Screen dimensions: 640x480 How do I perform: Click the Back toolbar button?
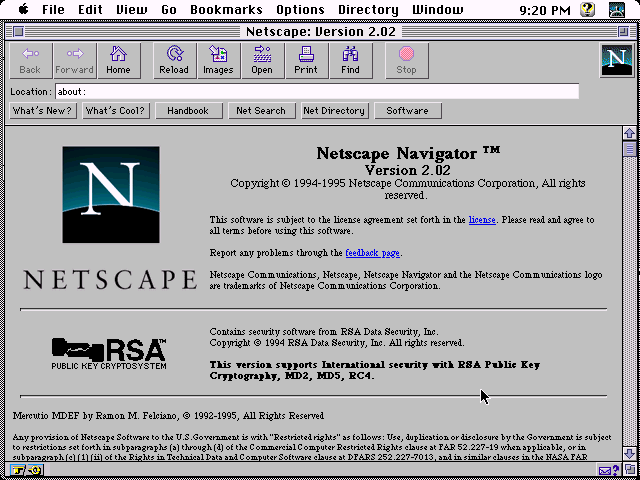[31, 60]
